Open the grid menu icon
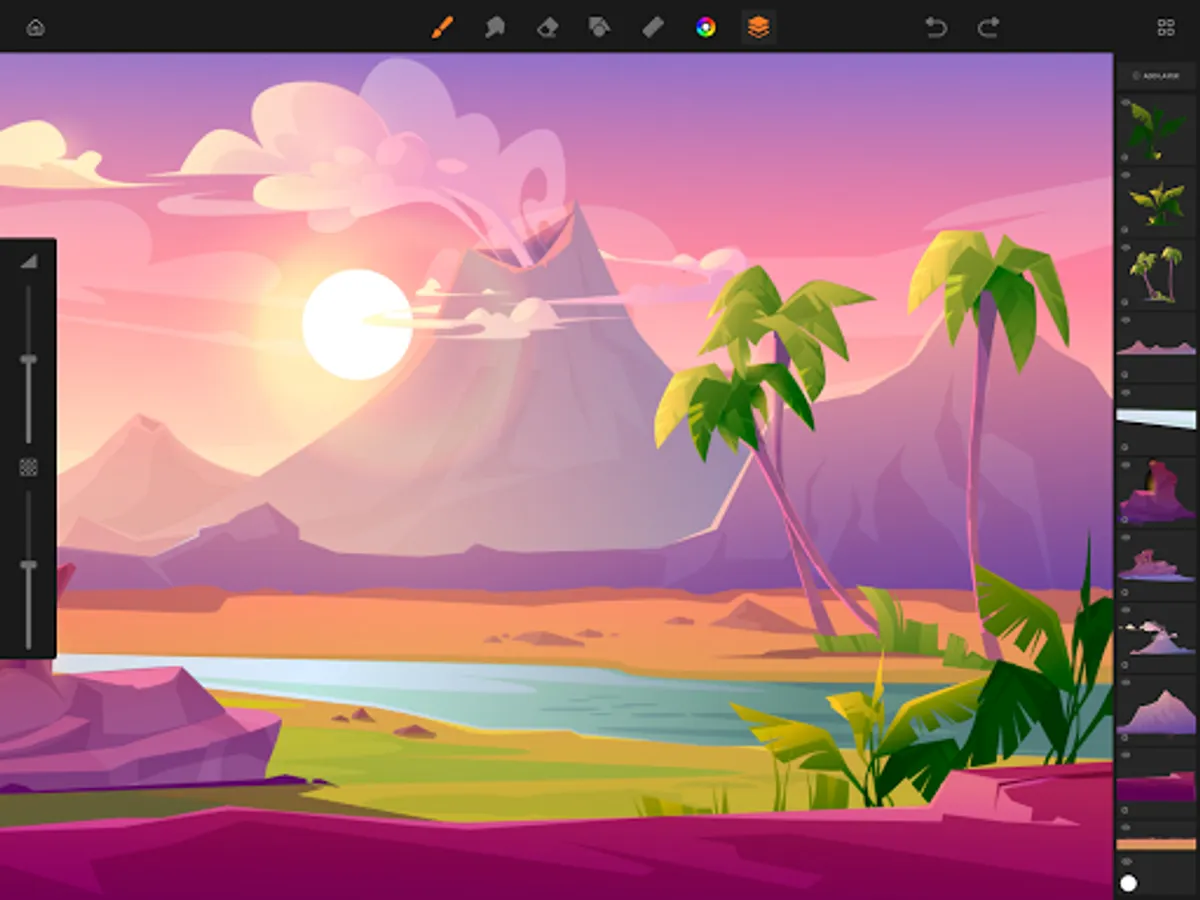This screenshot has height=900, width=1200. click(1166, 27)
